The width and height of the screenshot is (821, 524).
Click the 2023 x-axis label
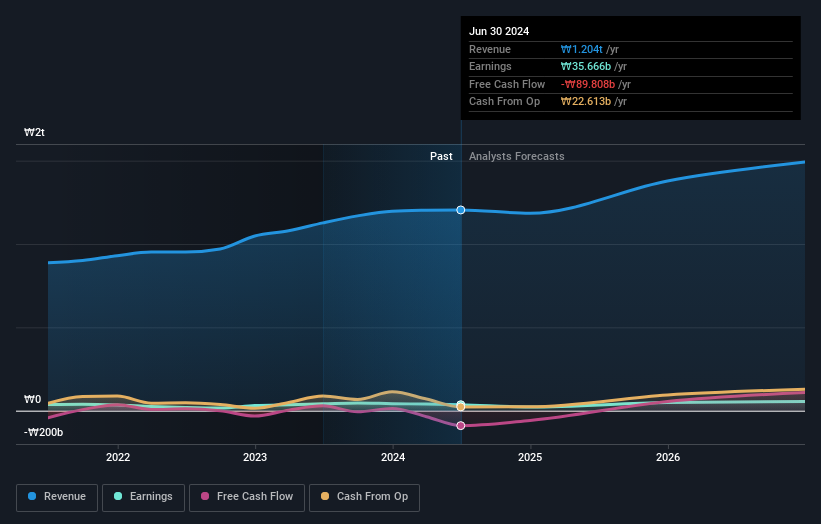(255, 457)
